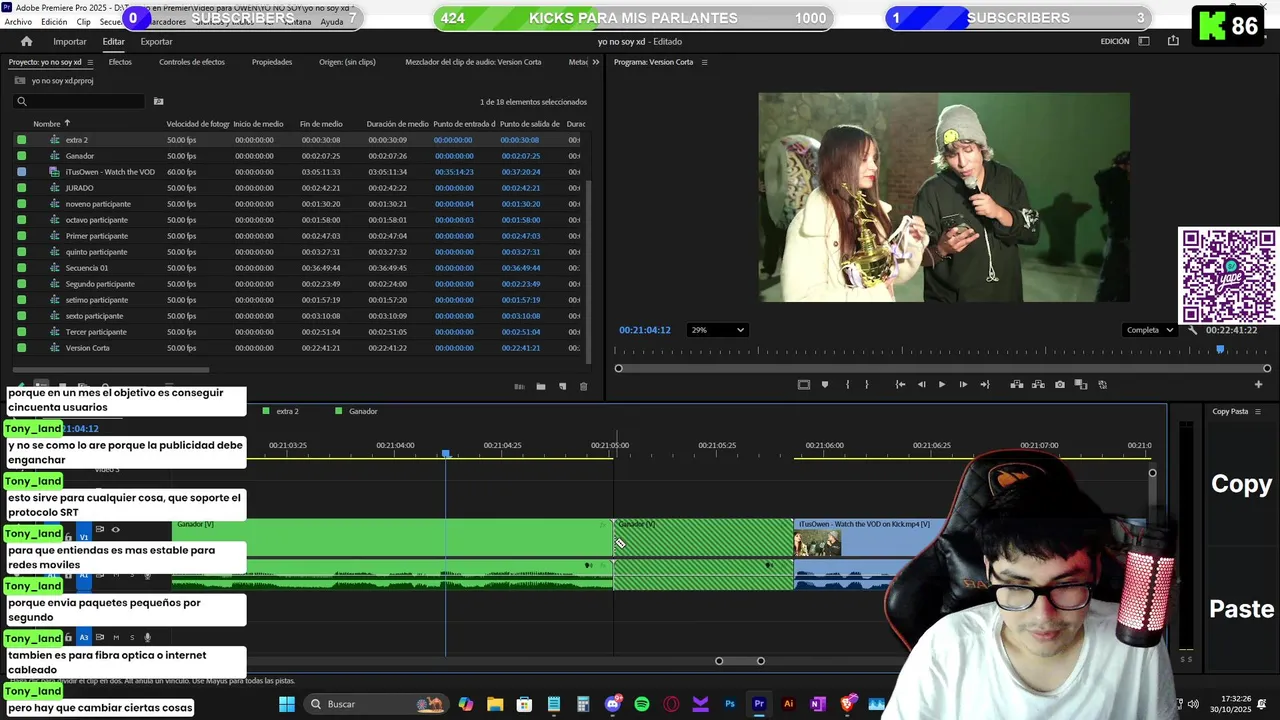The height and width of the screenshot is (720, 1280).
Task: Click the label color box of Ganador
Action: (22, 156)
